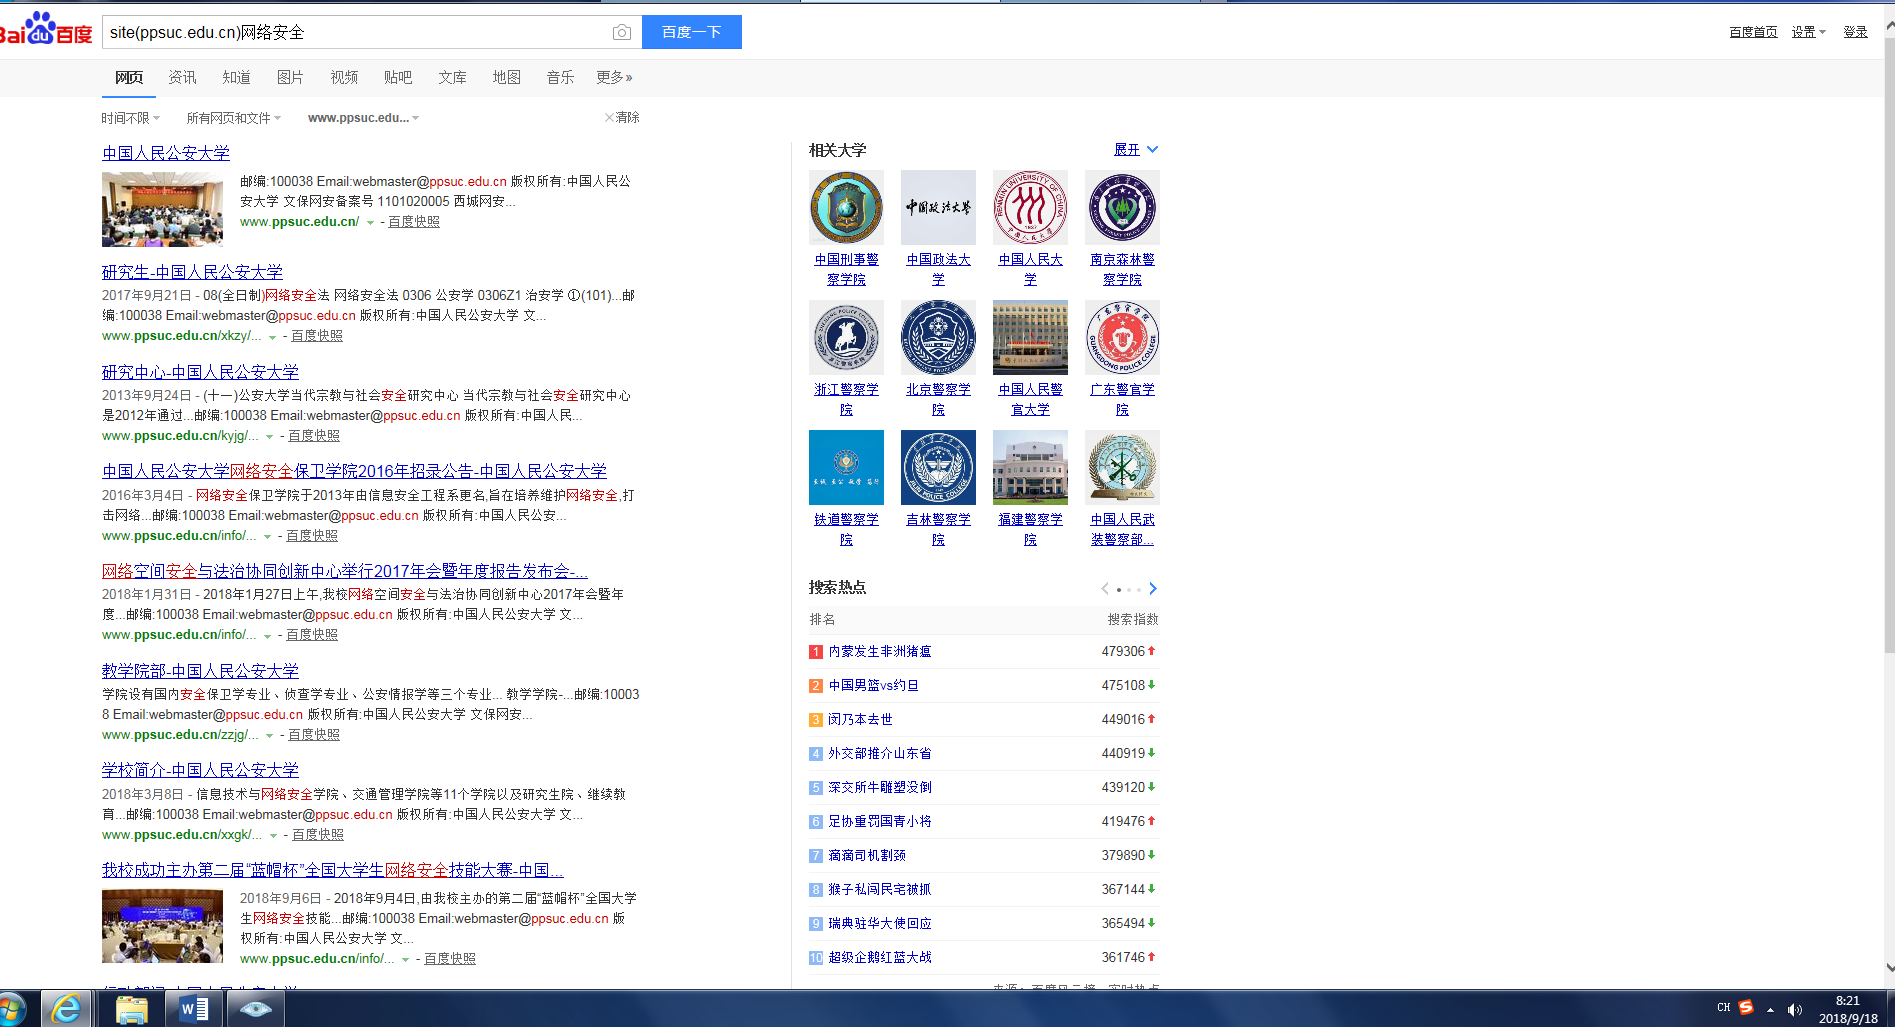Switch to the 知道 tab

coord(236,77)
